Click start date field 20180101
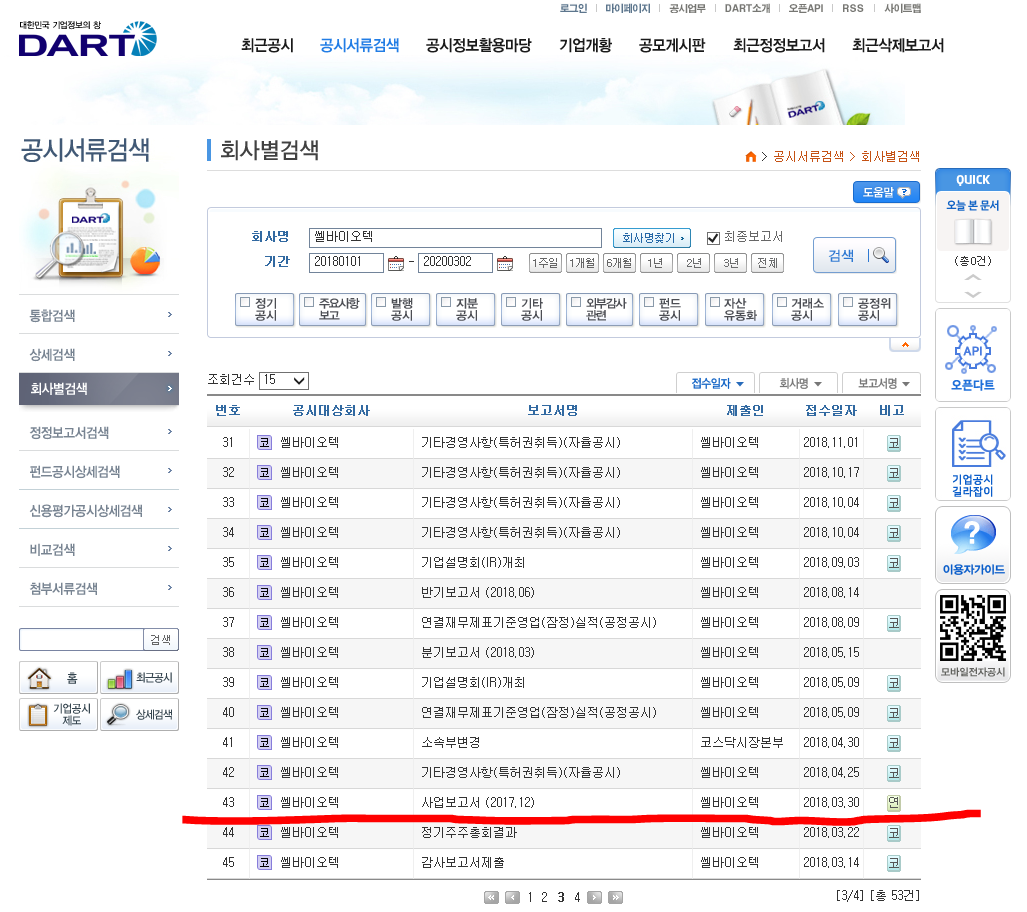 [x=346, y=262]
